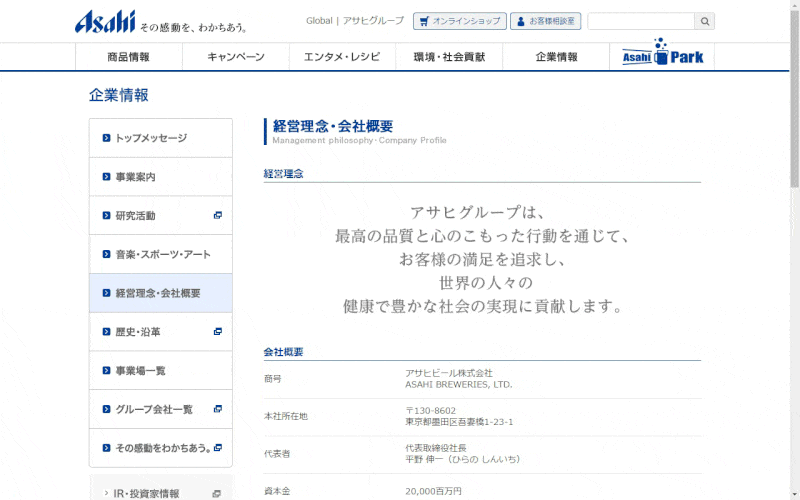This screenshot has width=800, height=500.
Task: Click the 本社所在地 row label
Action: 286,416
